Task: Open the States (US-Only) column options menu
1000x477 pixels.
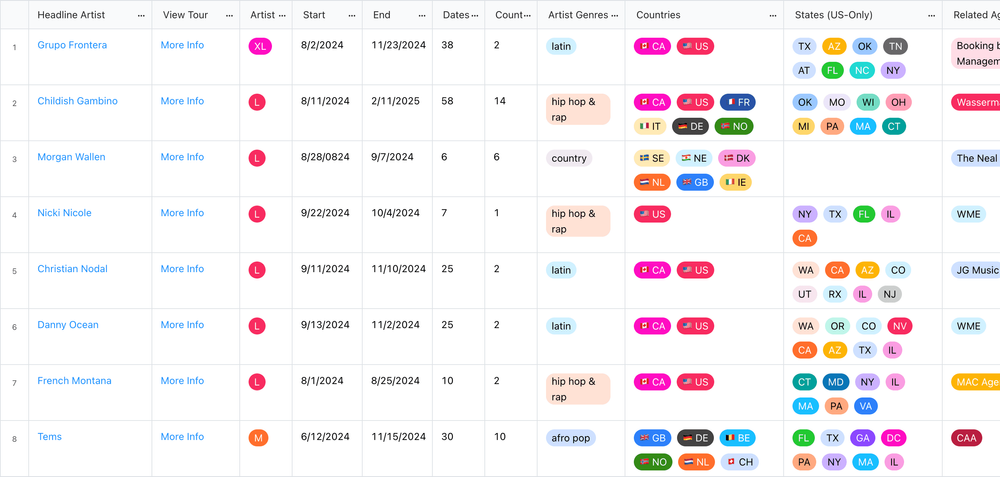Action: [x=932, y=15]
